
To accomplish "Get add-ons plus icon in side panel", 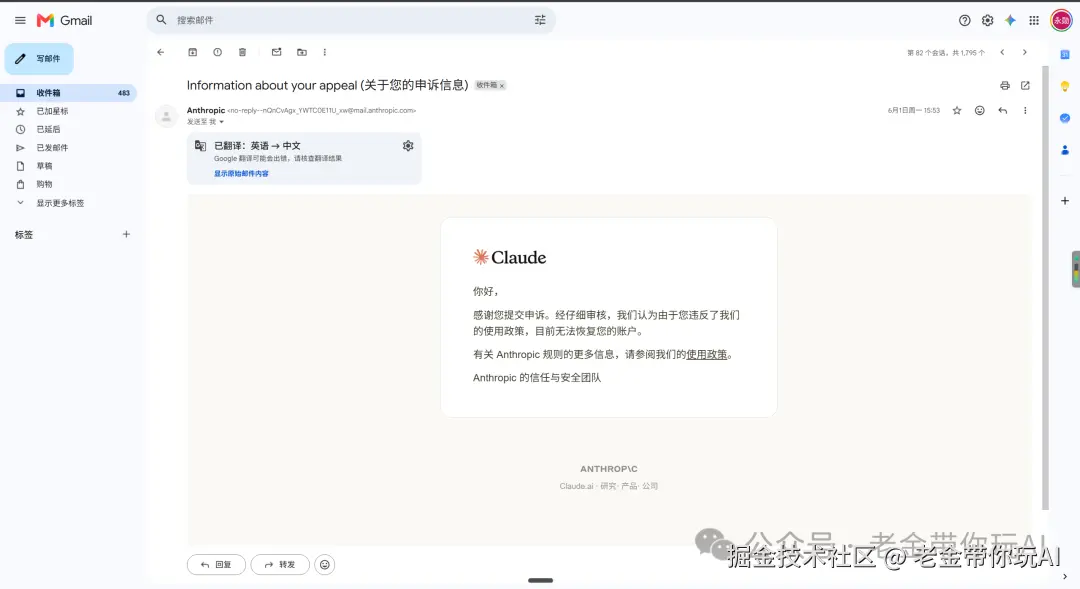I will (1065, 201).
